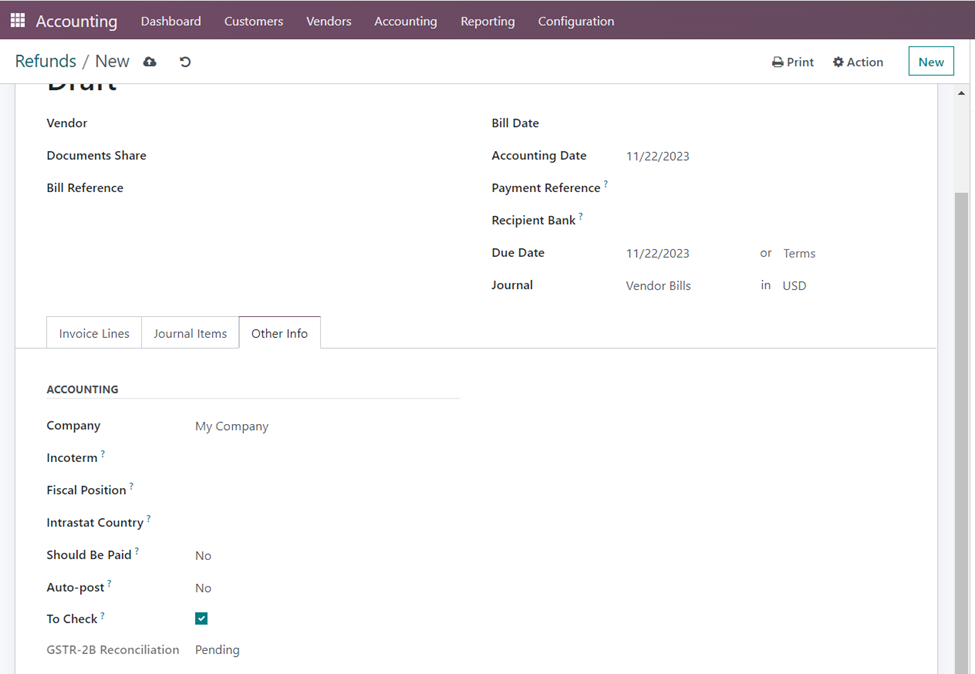This screenshot has height=674, width=975.
Task: Click the cloud save record icon
Action: point(150,62)
